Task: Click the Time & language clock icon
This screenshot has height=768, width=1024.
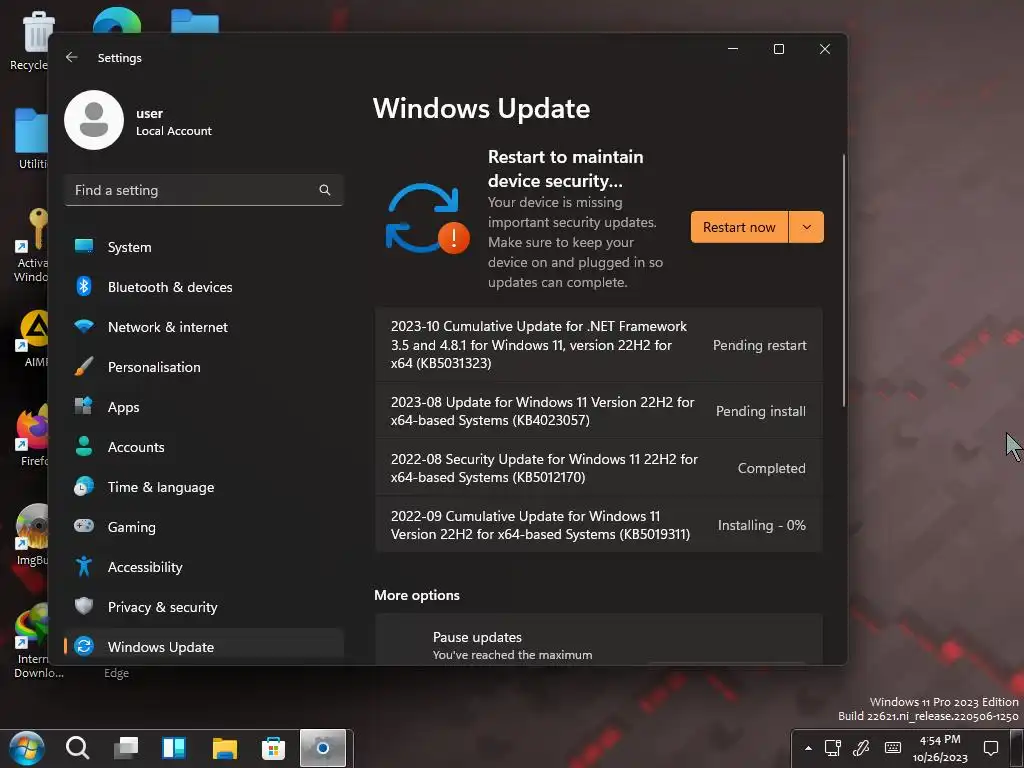Action: [x=84, y=487]
